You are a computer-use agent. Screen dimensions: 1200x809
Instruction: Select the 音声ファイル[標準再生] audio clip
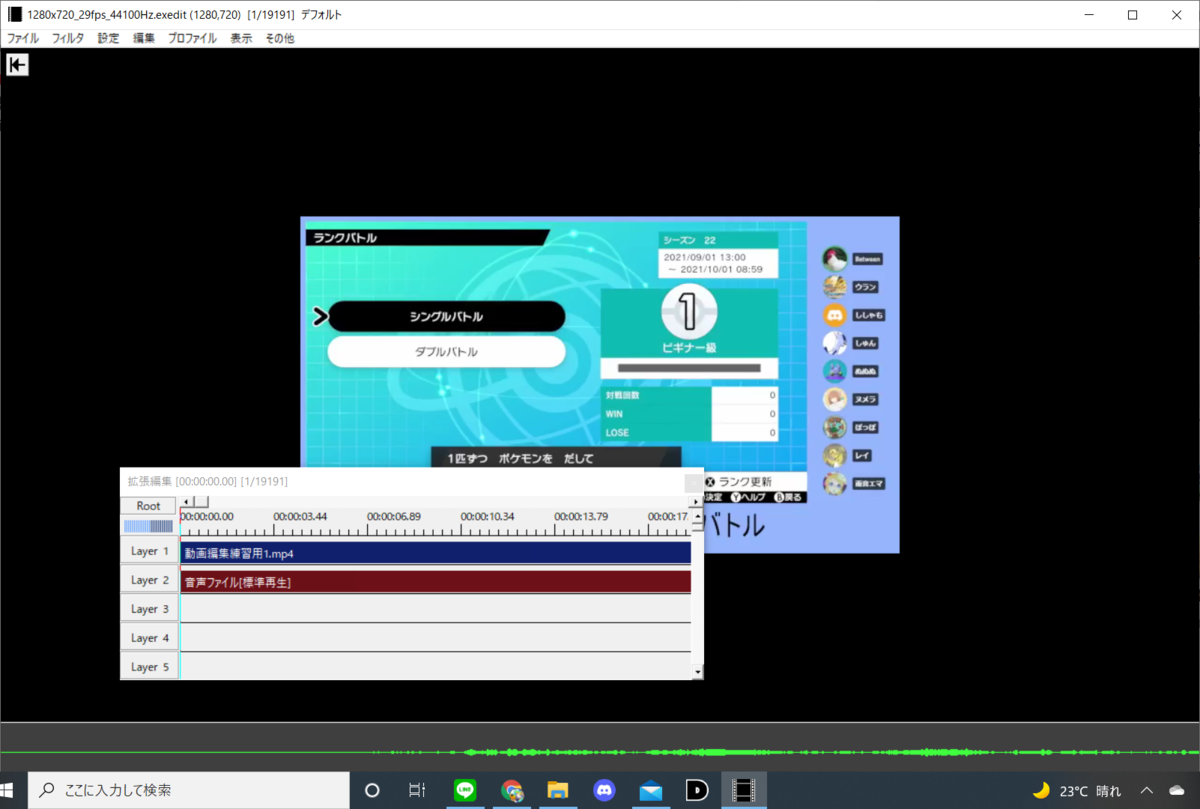point(435,582)
